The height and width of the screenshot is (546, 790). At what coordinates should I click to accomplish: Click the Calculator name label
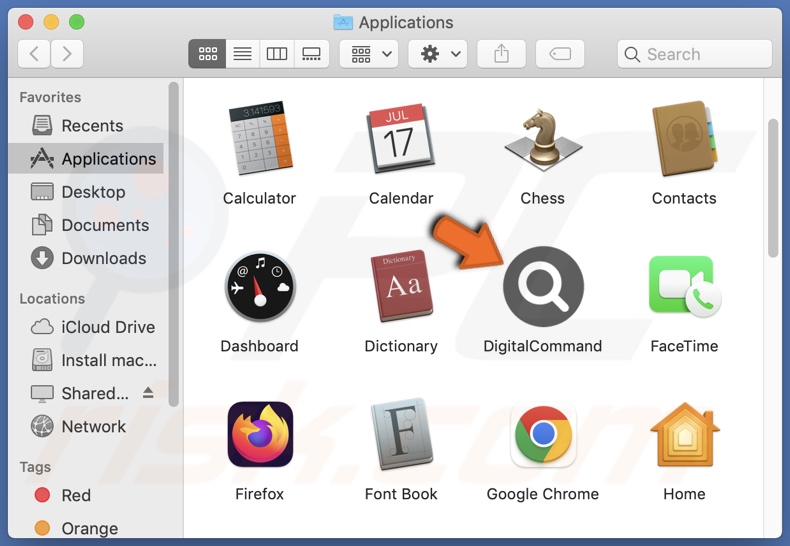click(x=259, y=198)
